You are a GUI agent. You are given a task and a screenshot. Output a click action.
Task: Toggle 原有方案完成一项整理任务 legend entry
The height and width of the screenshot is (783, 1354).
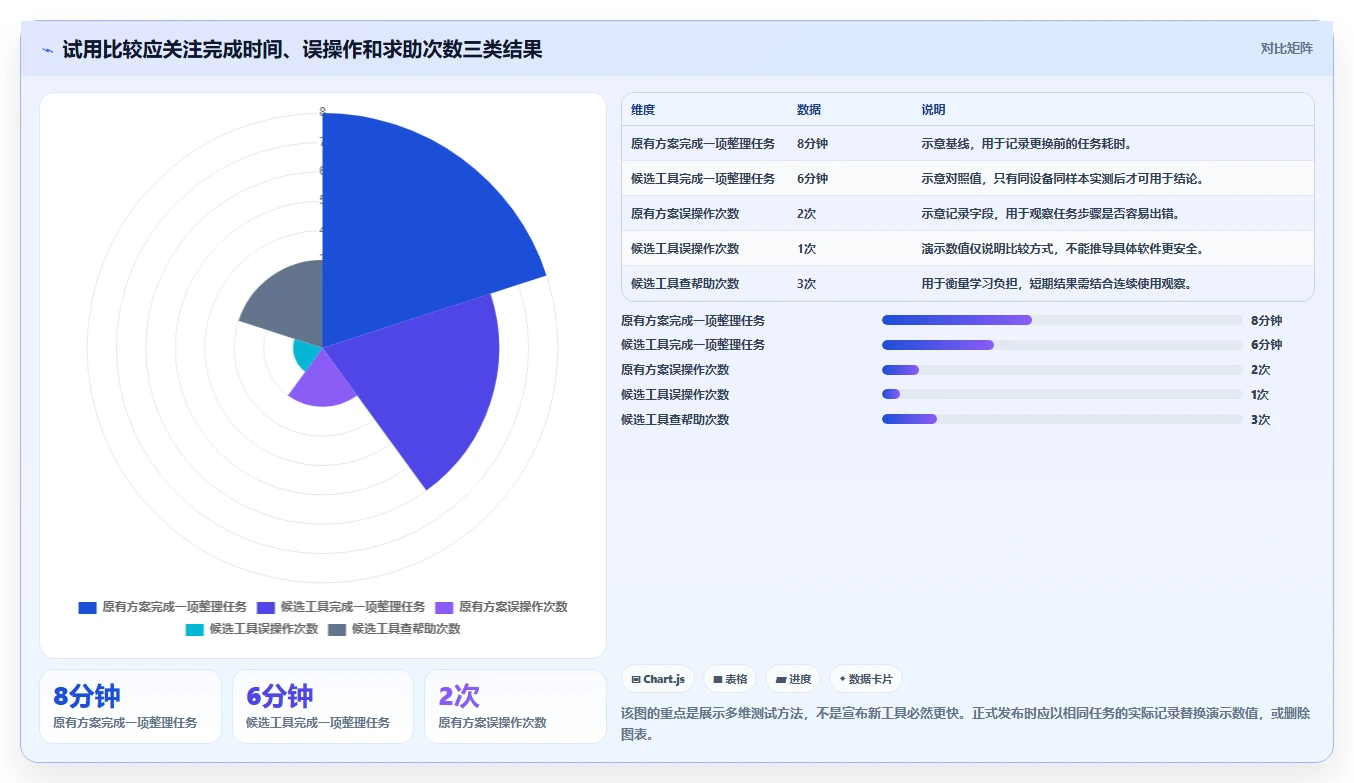pyautogui.click(x=162, y=607)
